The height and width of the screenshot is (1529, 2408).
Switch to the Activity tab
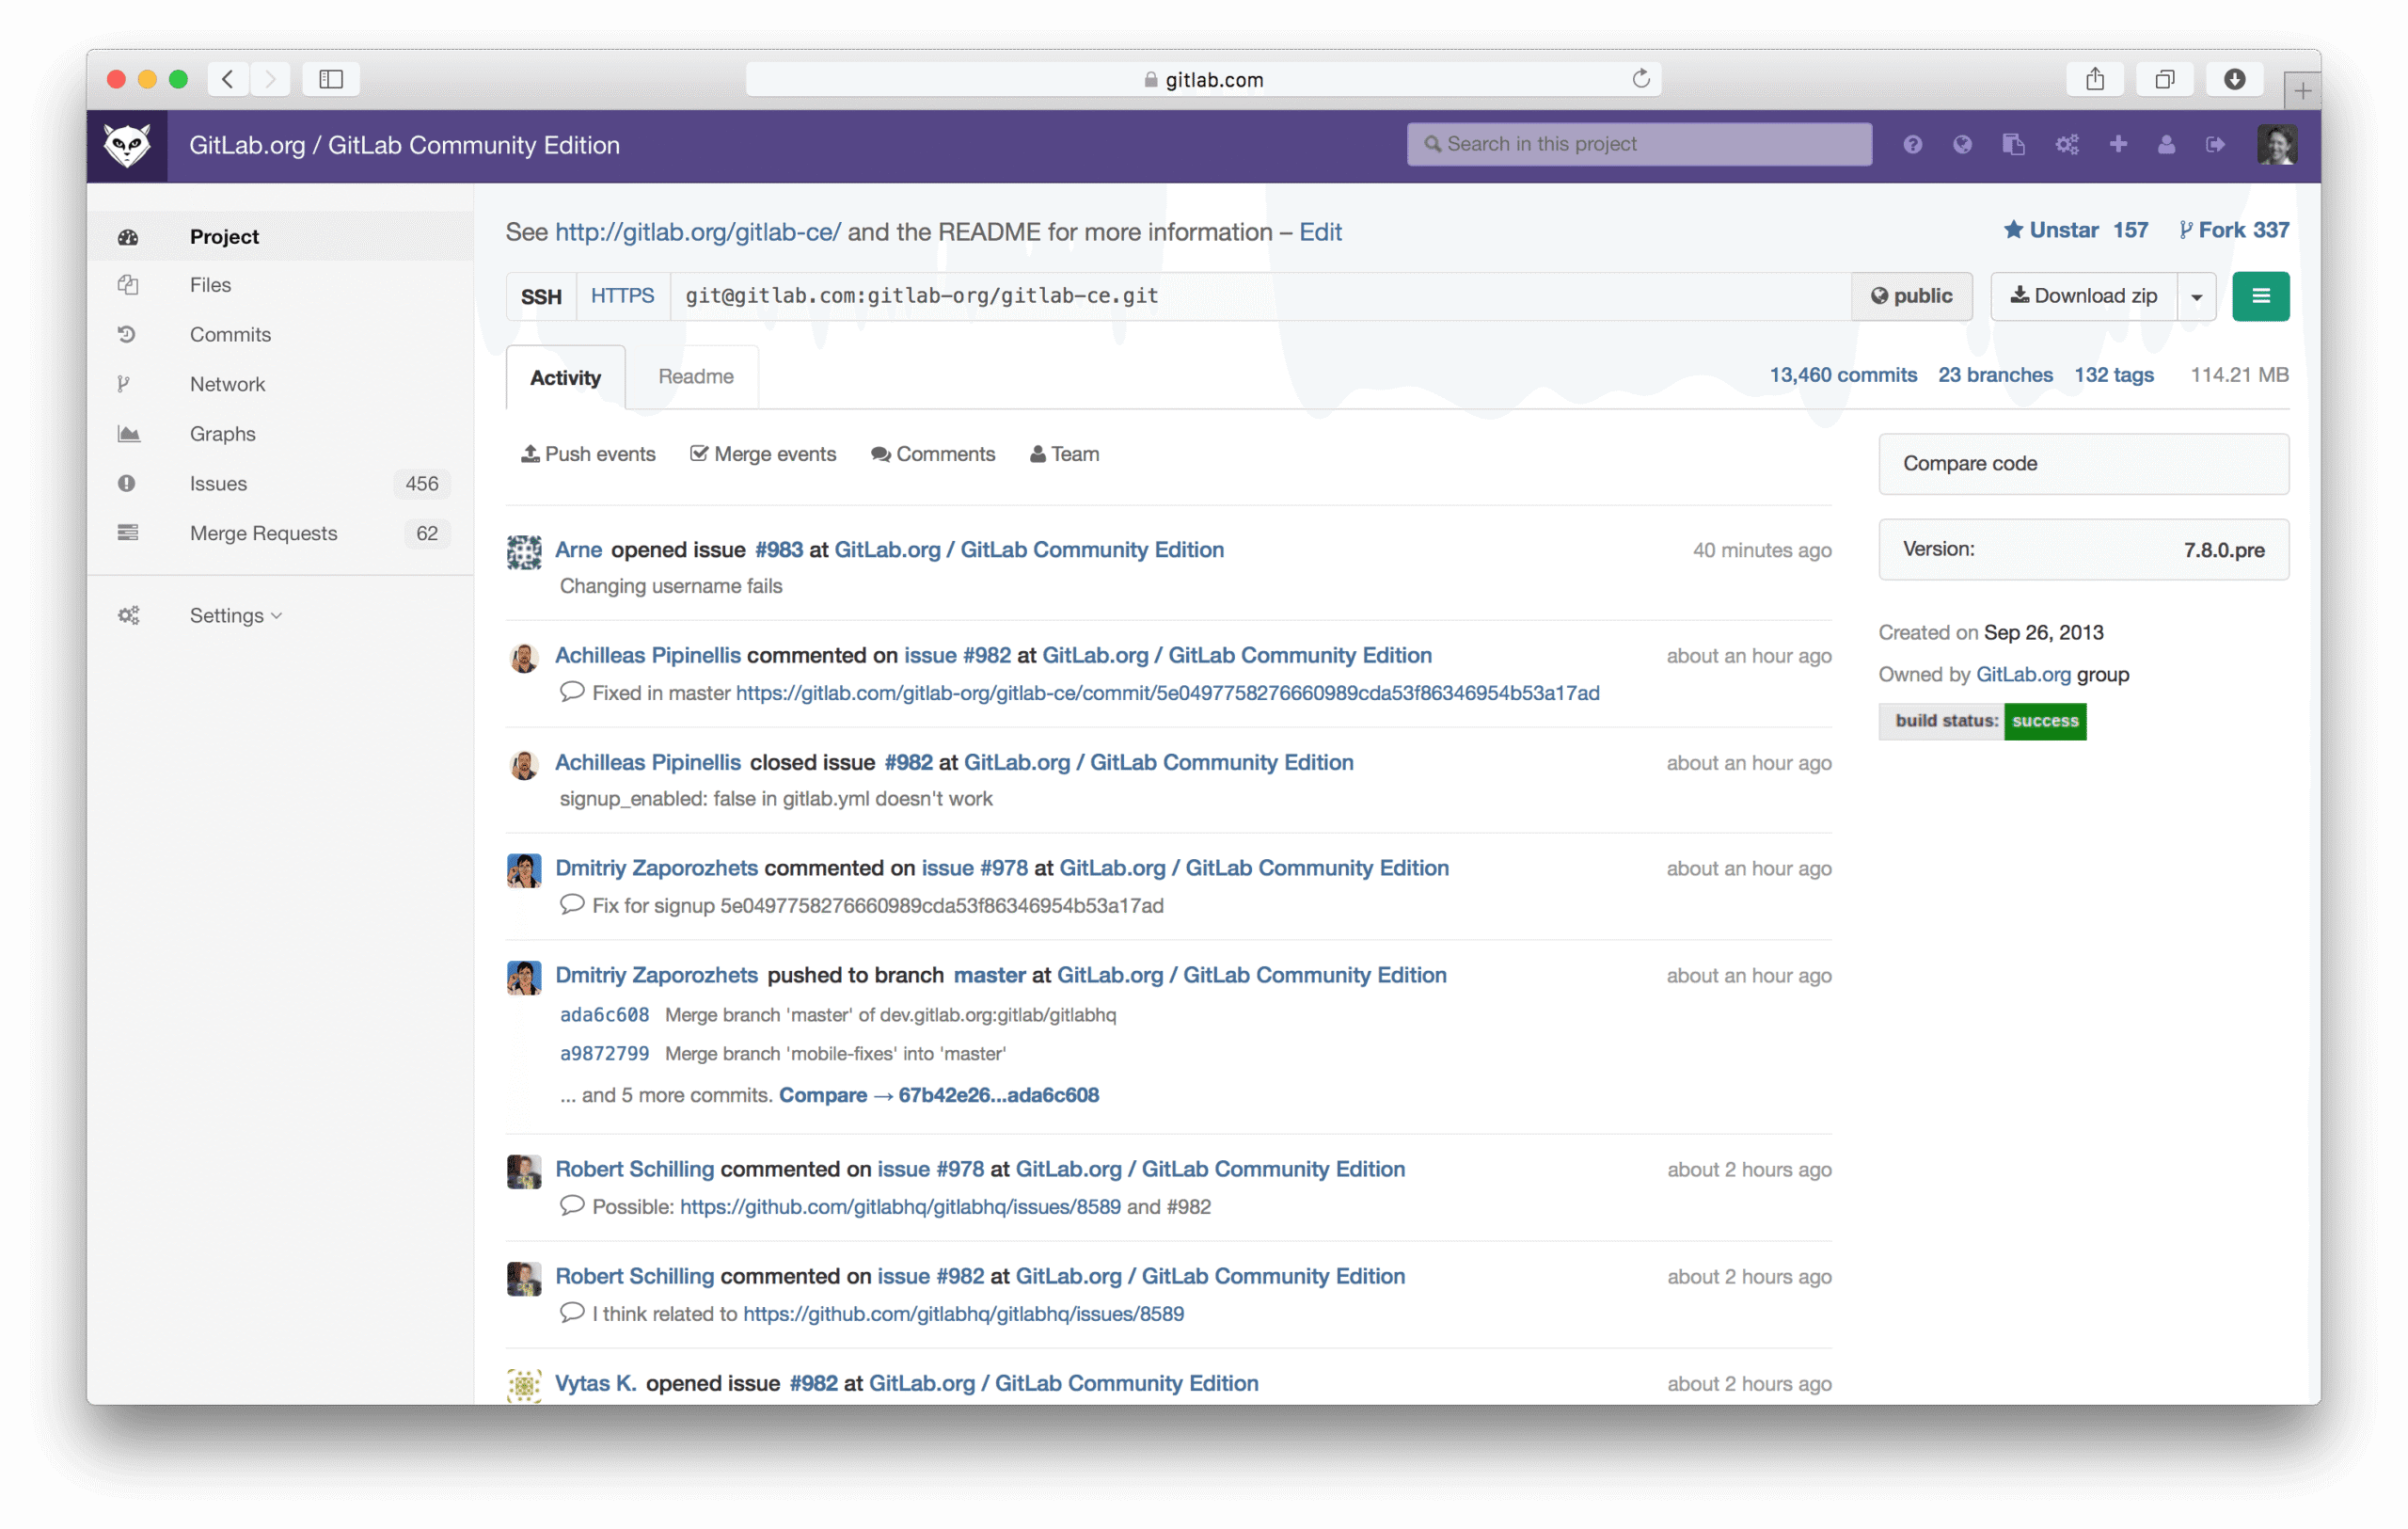[x=565, y=377]
